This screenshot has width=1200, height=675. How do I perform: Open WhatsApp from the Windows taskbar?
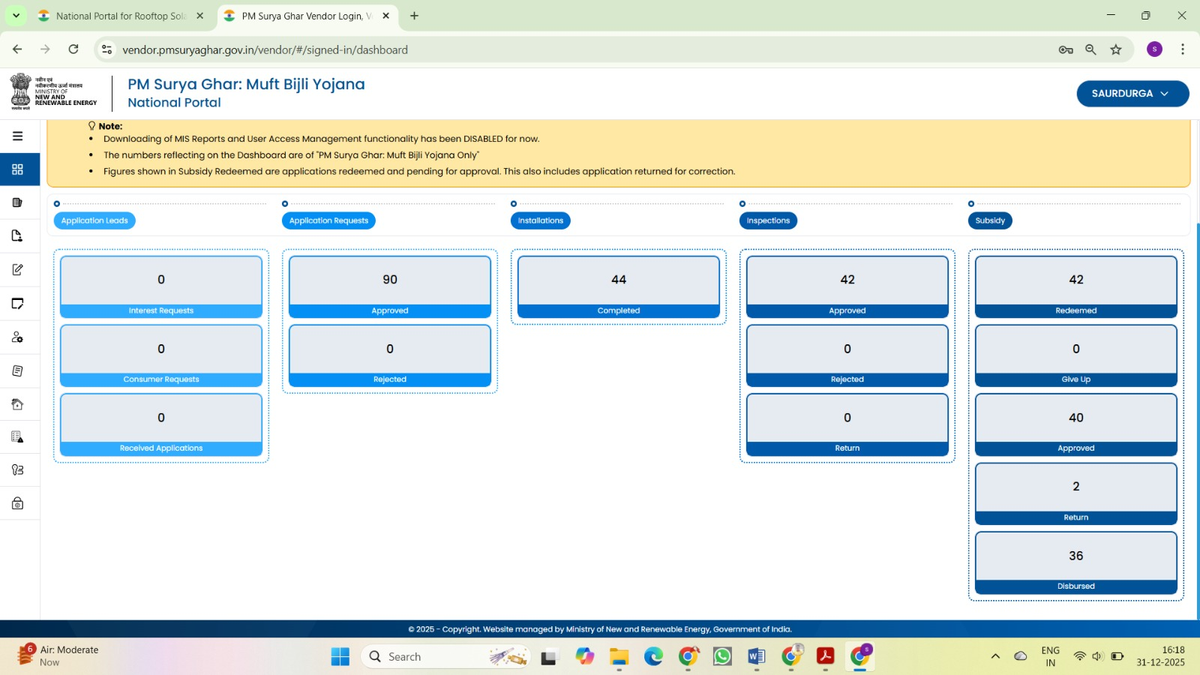pyautogui.click(x=722, y=656)
